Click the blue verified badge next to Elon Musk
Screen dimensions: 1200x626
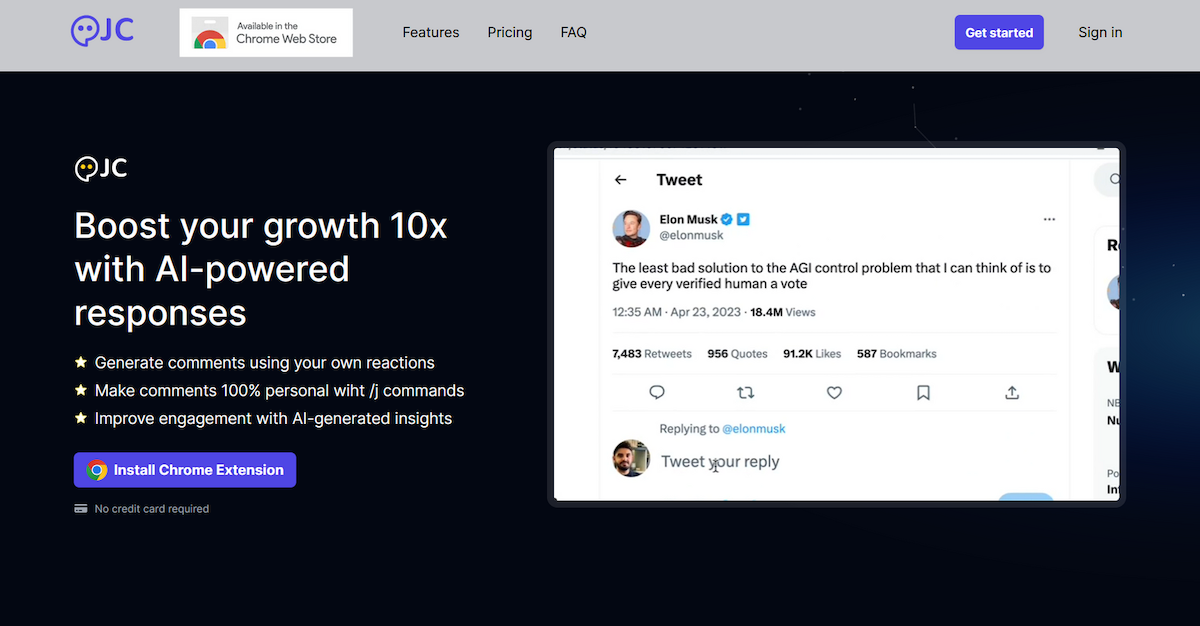click(728, 219)
